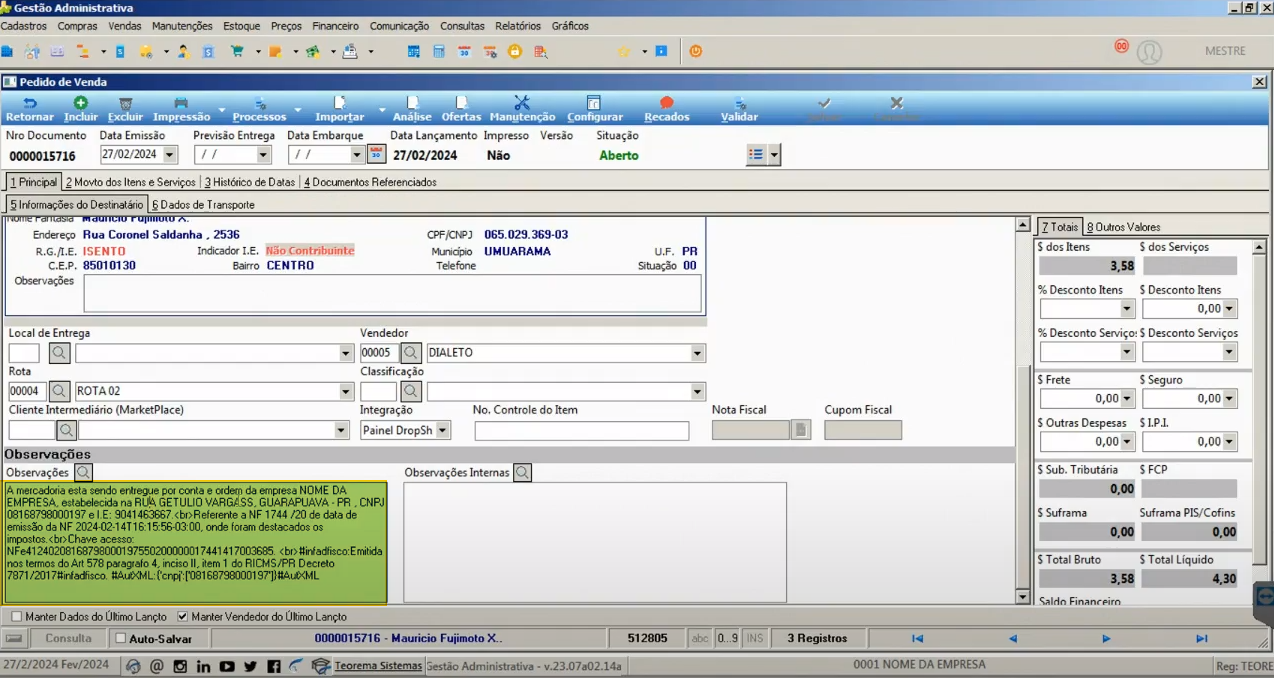Toggle the Auto-Salvar checkbox
The height and width of the screenshot is (678, 1274).
pos(121,638)
